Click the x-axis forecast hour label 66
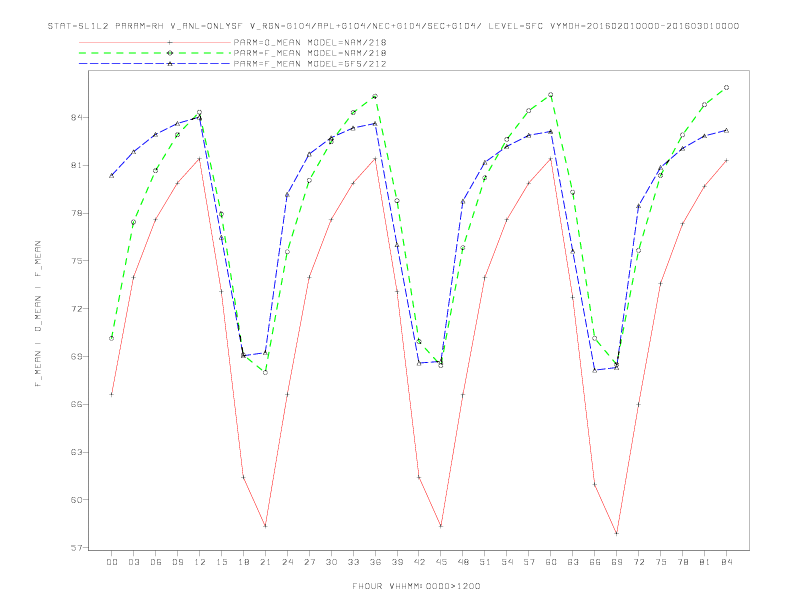This screenshot has height=612, width=792. [x=595, y=562]
